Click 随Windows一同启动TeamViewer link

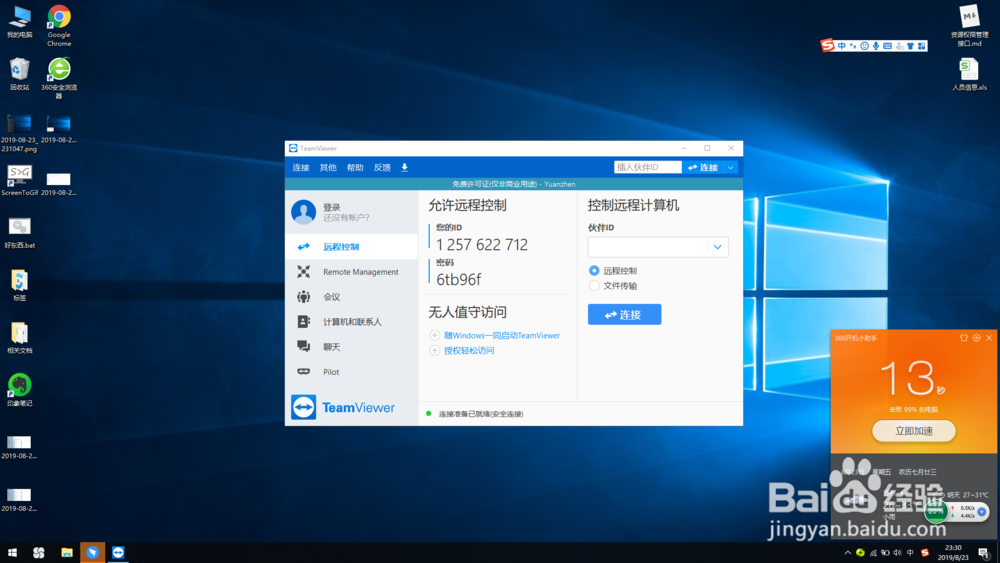coord(502,335)
